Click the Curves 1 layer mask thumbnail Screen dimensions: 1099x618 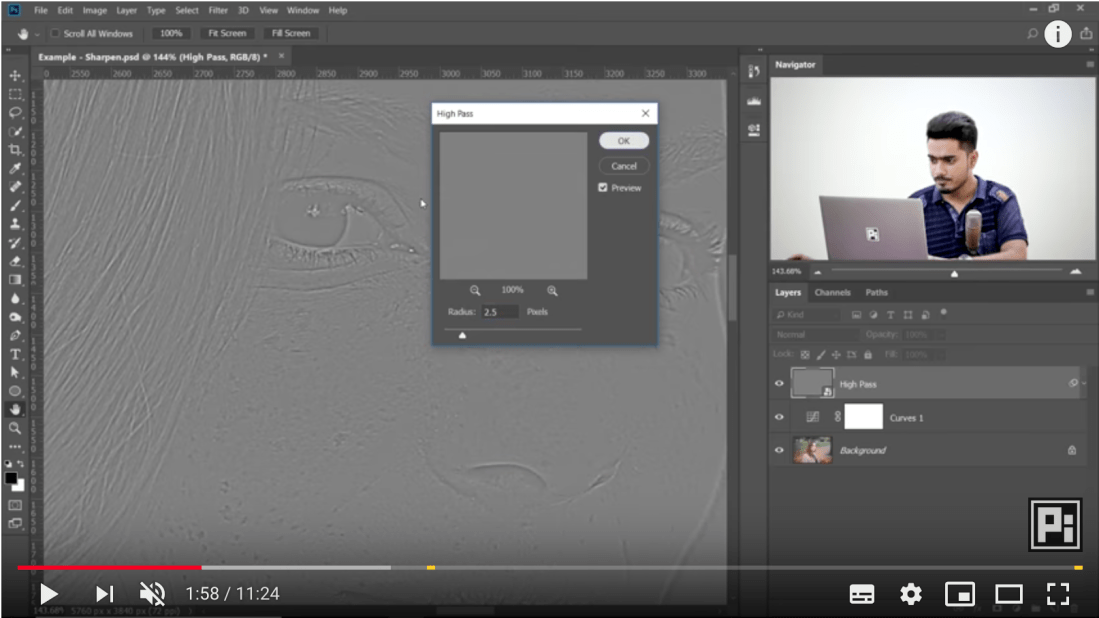[863, 417]
